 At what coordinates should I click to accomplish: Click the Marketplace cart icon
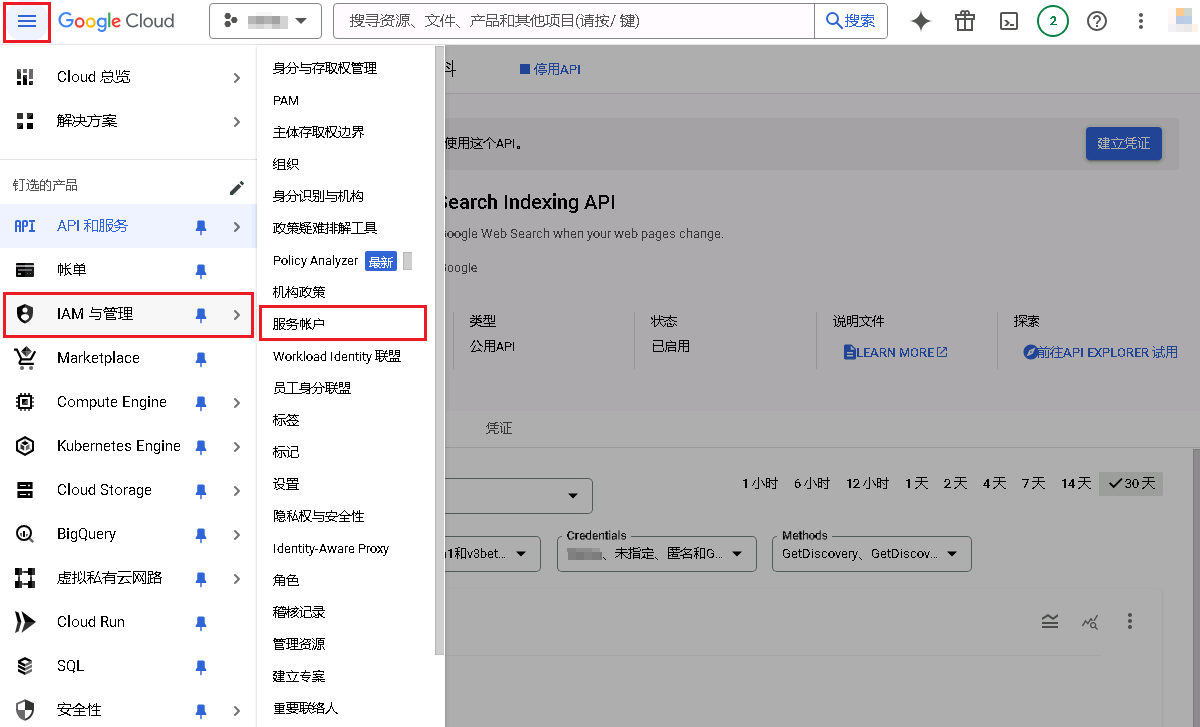[25, 358]
